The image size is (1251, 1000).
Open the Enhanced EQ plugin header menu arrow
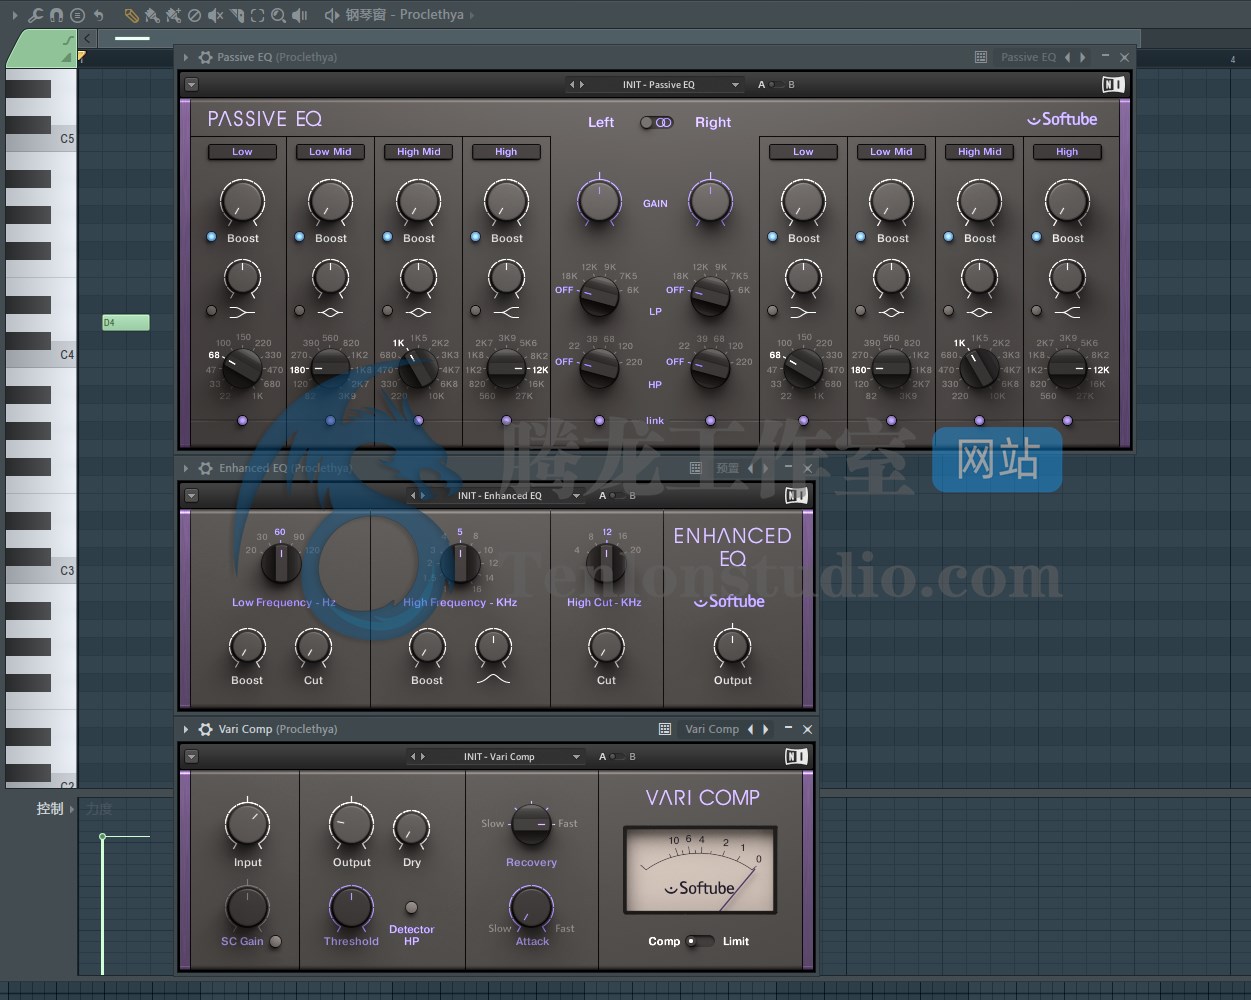tap(191, 496)
